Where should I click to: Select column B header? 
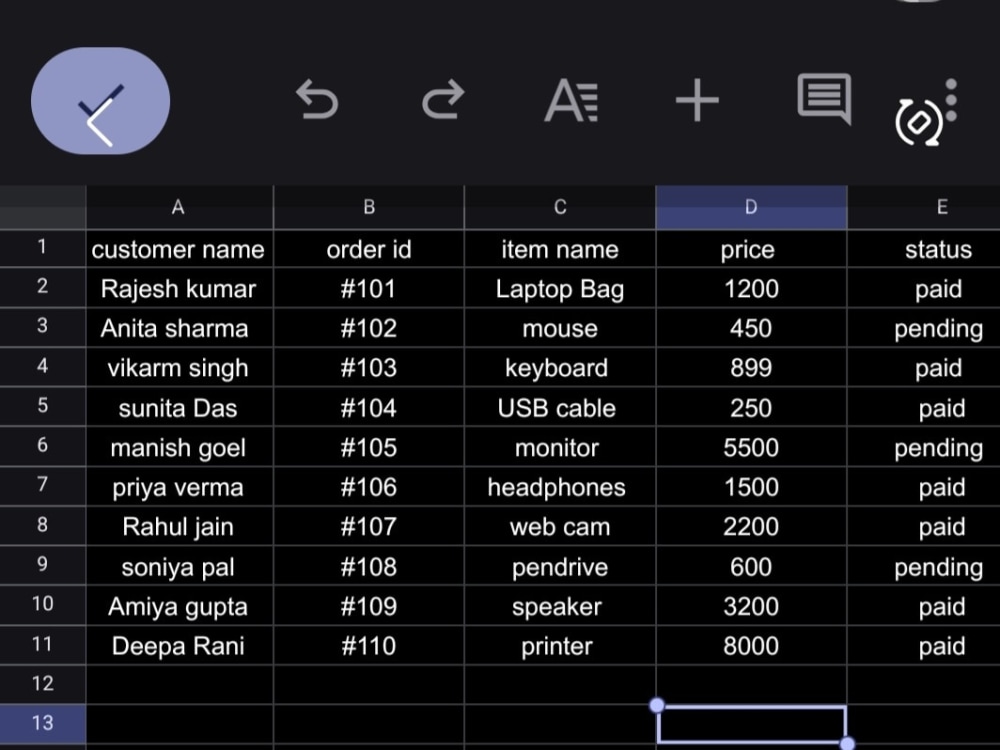pos(369,207)
